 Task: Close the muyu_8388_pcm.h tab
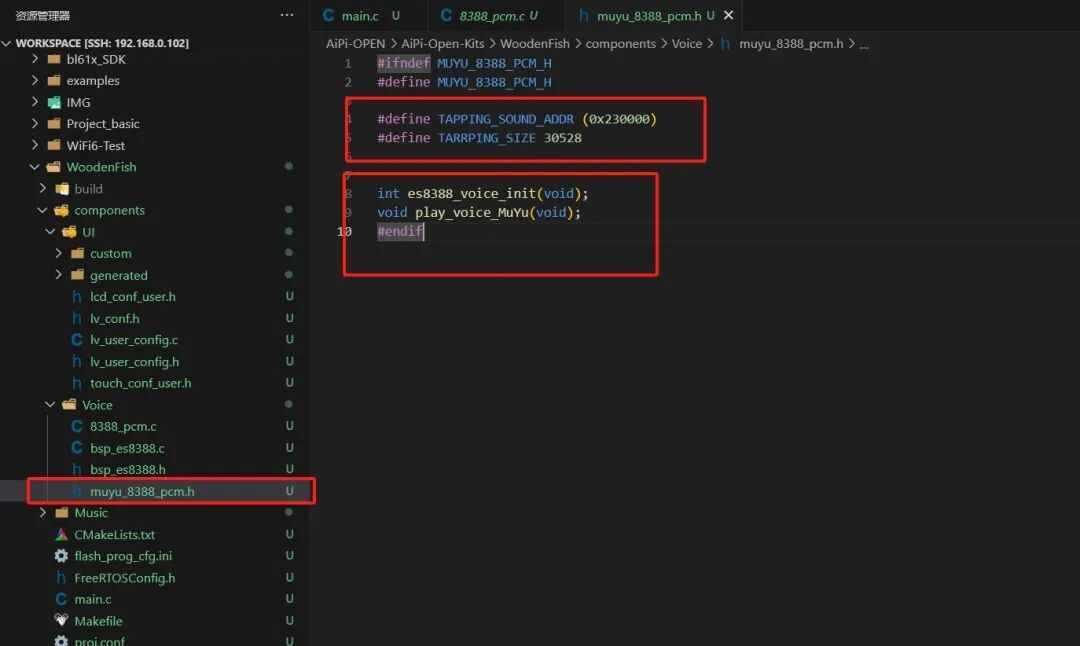(x=729, y=15)
